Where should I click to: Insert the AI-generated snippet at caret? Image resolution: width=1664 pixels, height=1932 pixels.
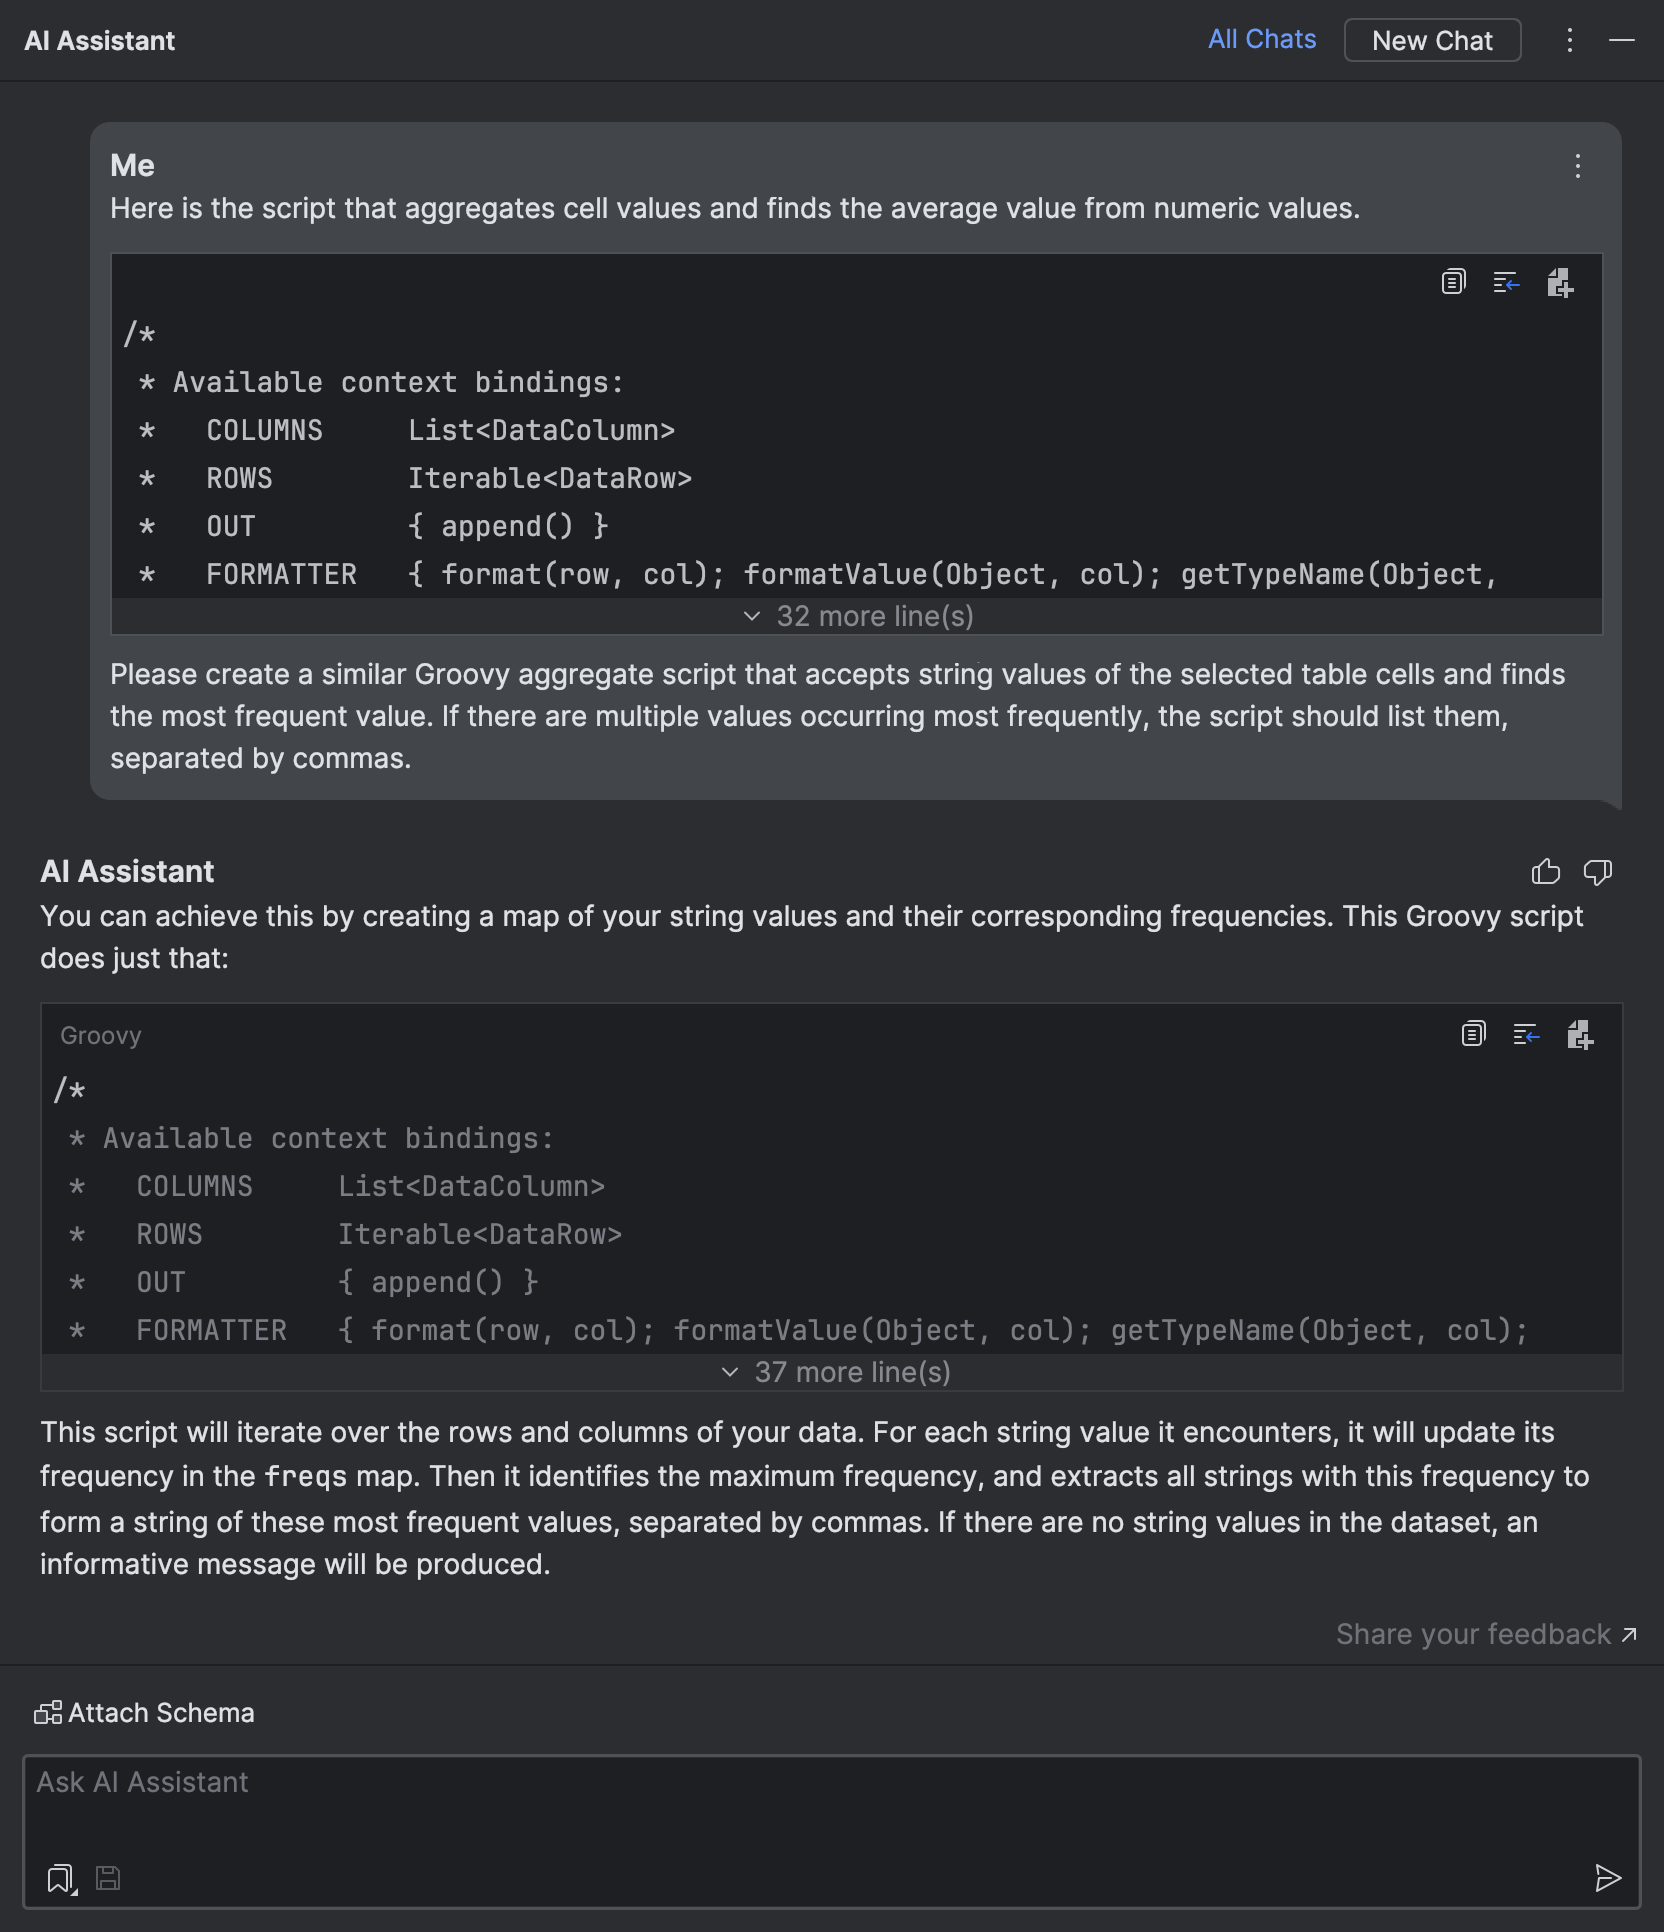1525,1035
